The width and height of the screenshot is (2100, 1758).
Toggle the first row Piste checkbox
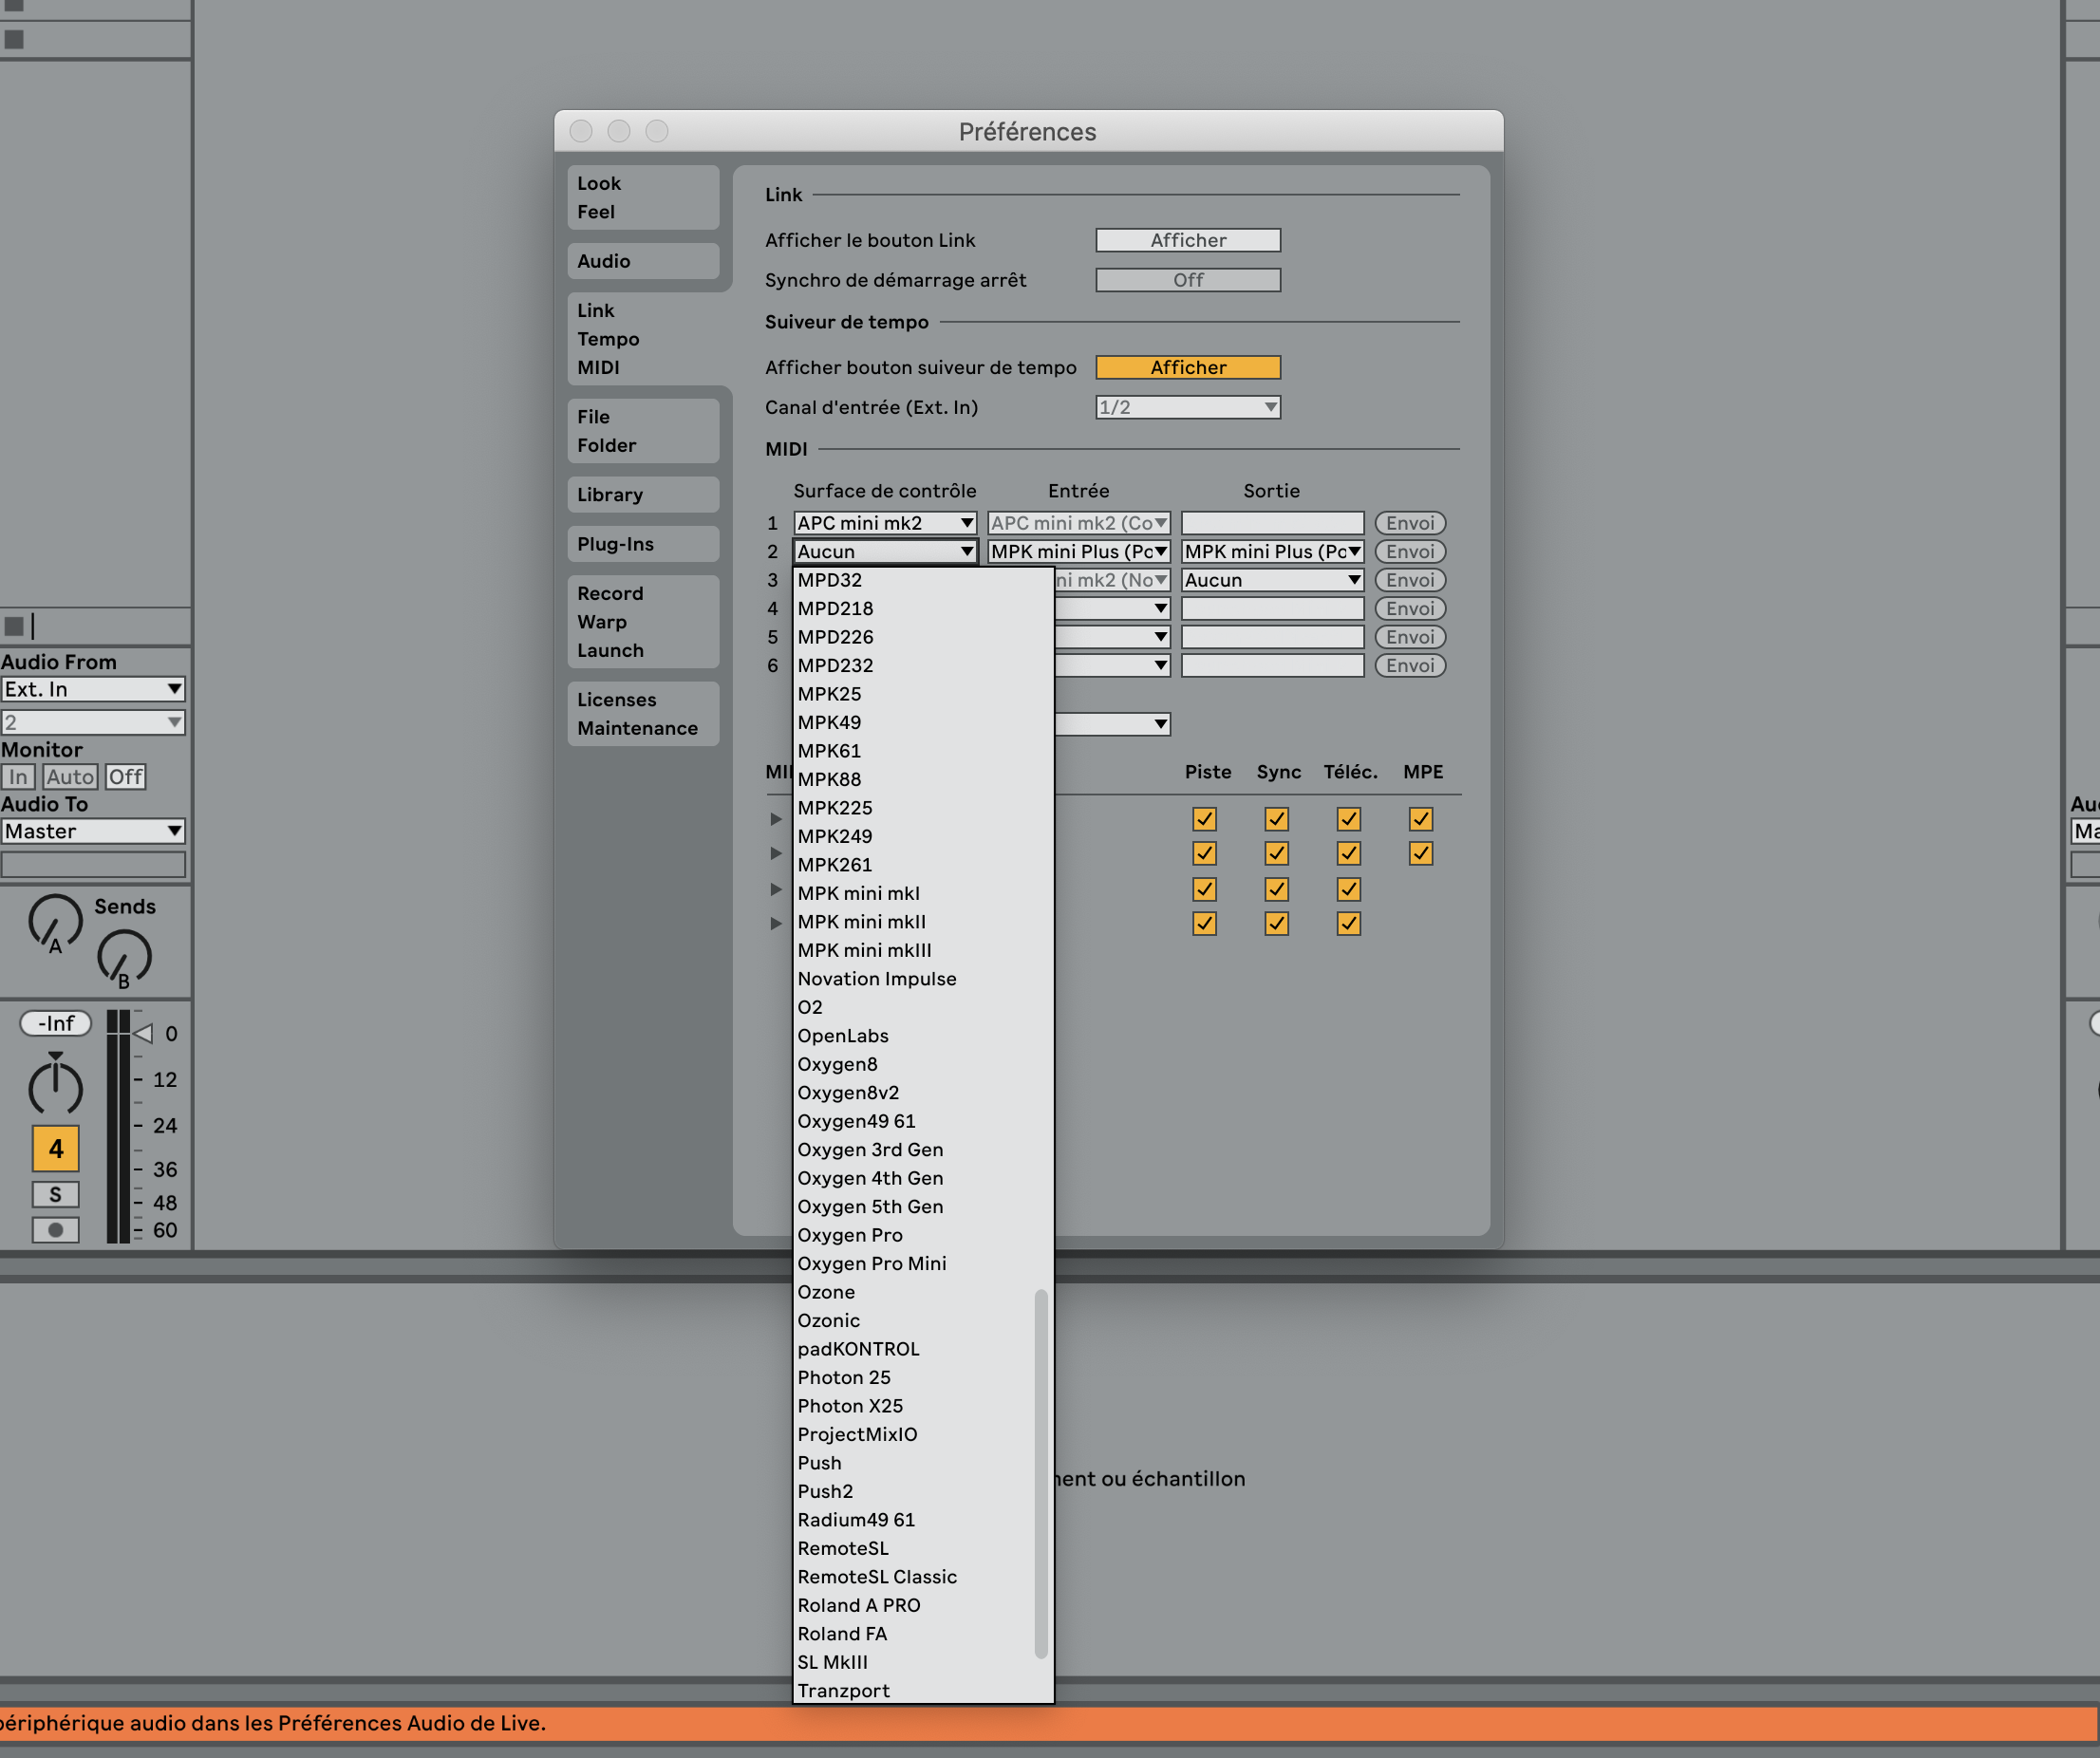1204,819
